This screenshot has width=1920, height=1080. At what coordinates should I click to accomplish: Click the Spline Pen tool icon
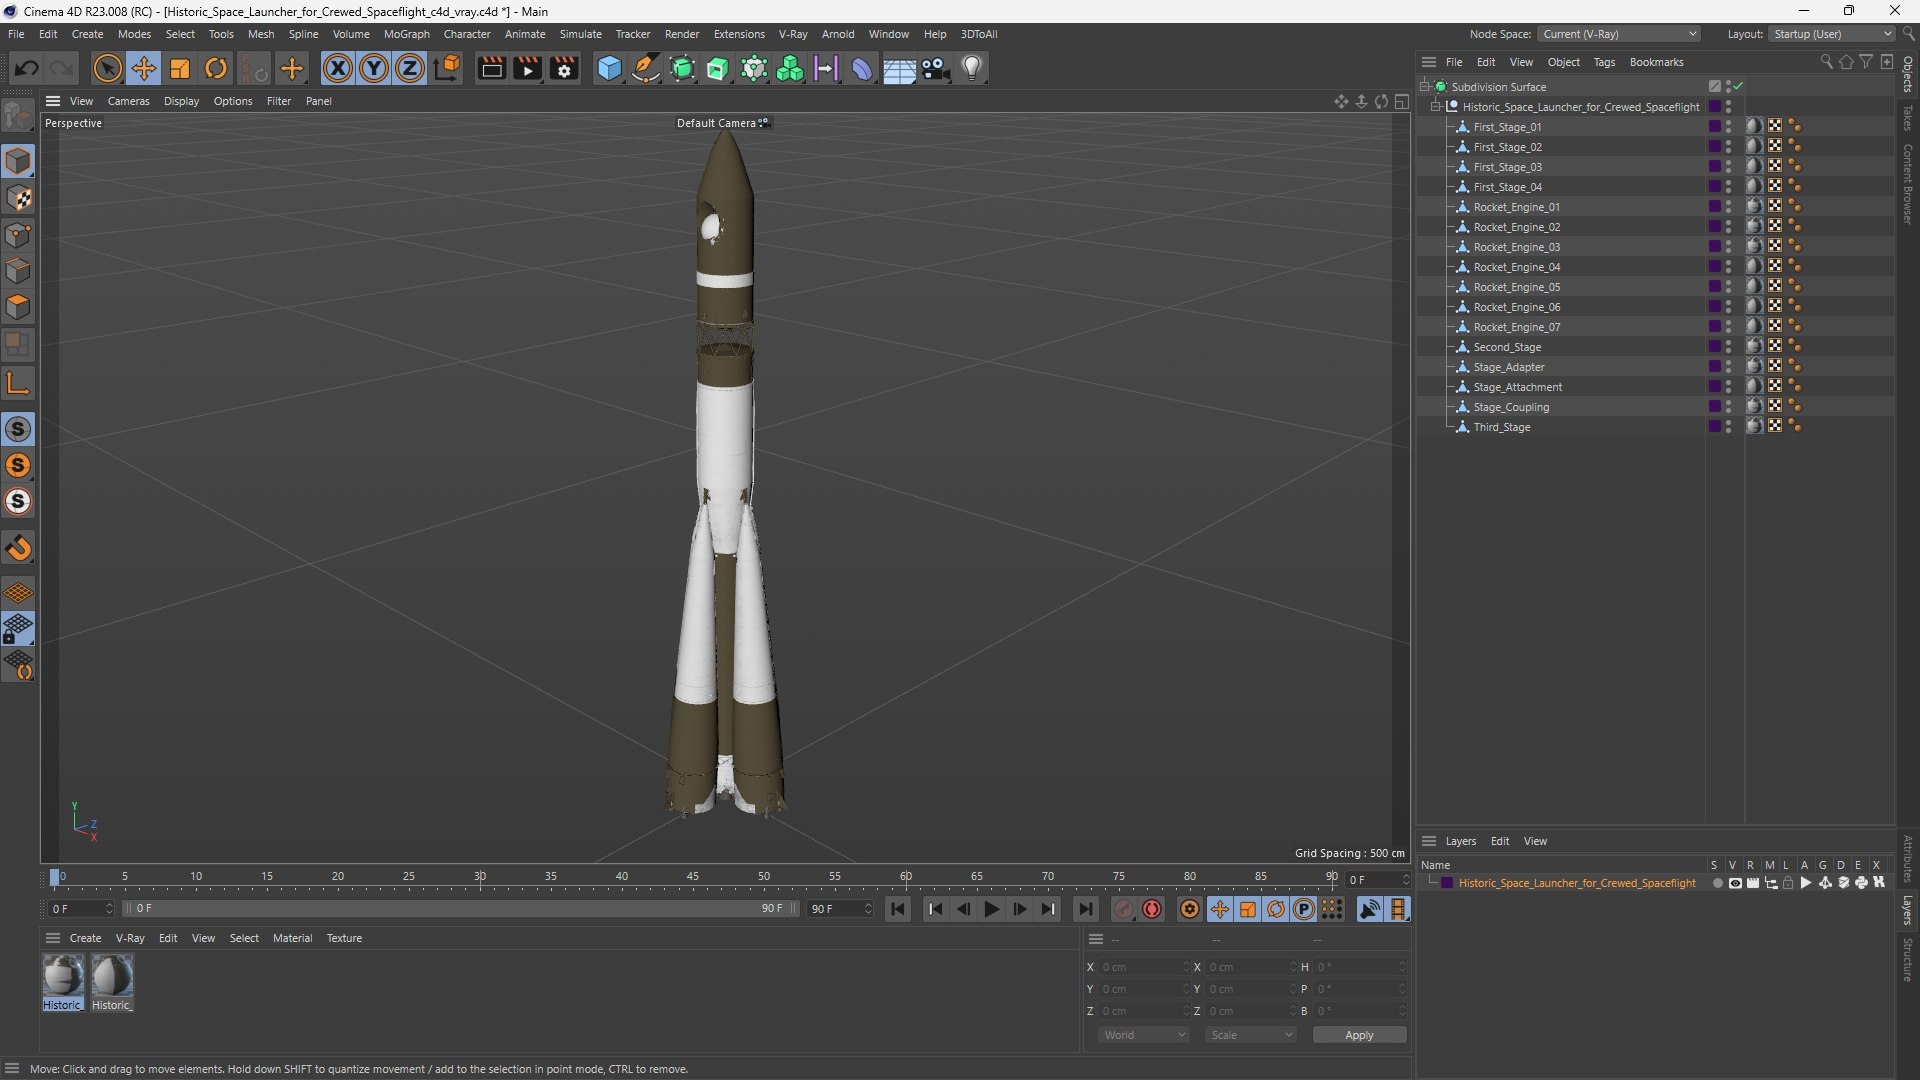646,68
